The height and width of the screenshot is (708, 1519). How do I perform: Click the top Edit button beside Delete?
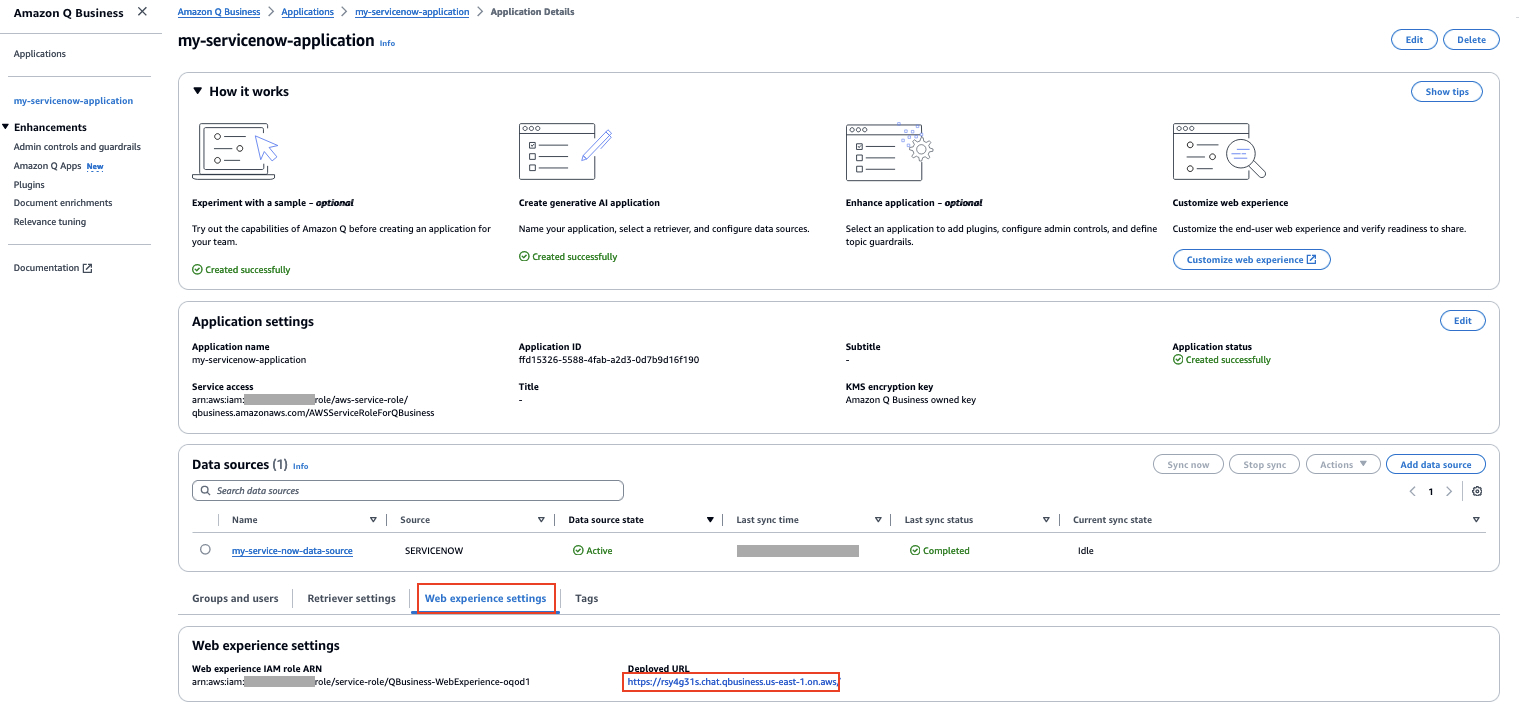pyautogui.click(x=1414, y=40)
